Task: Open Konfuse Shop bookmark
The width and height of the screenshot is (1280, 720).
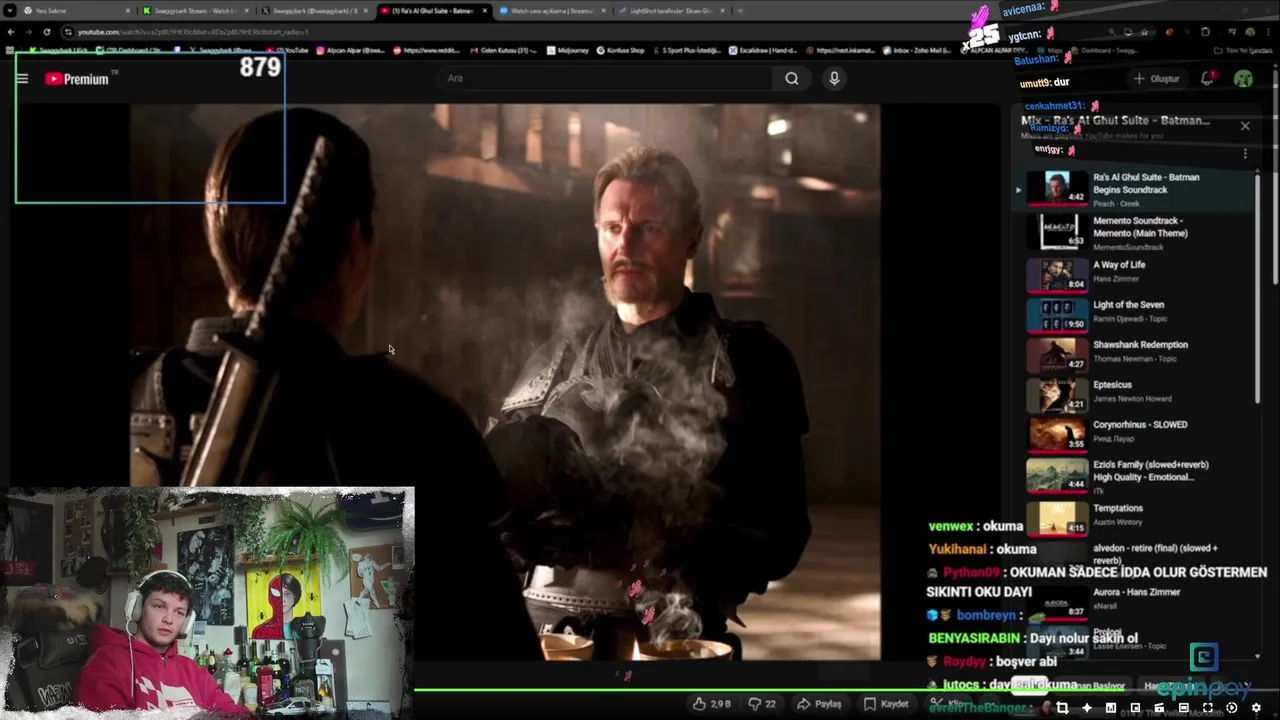Action: point(621,50)
